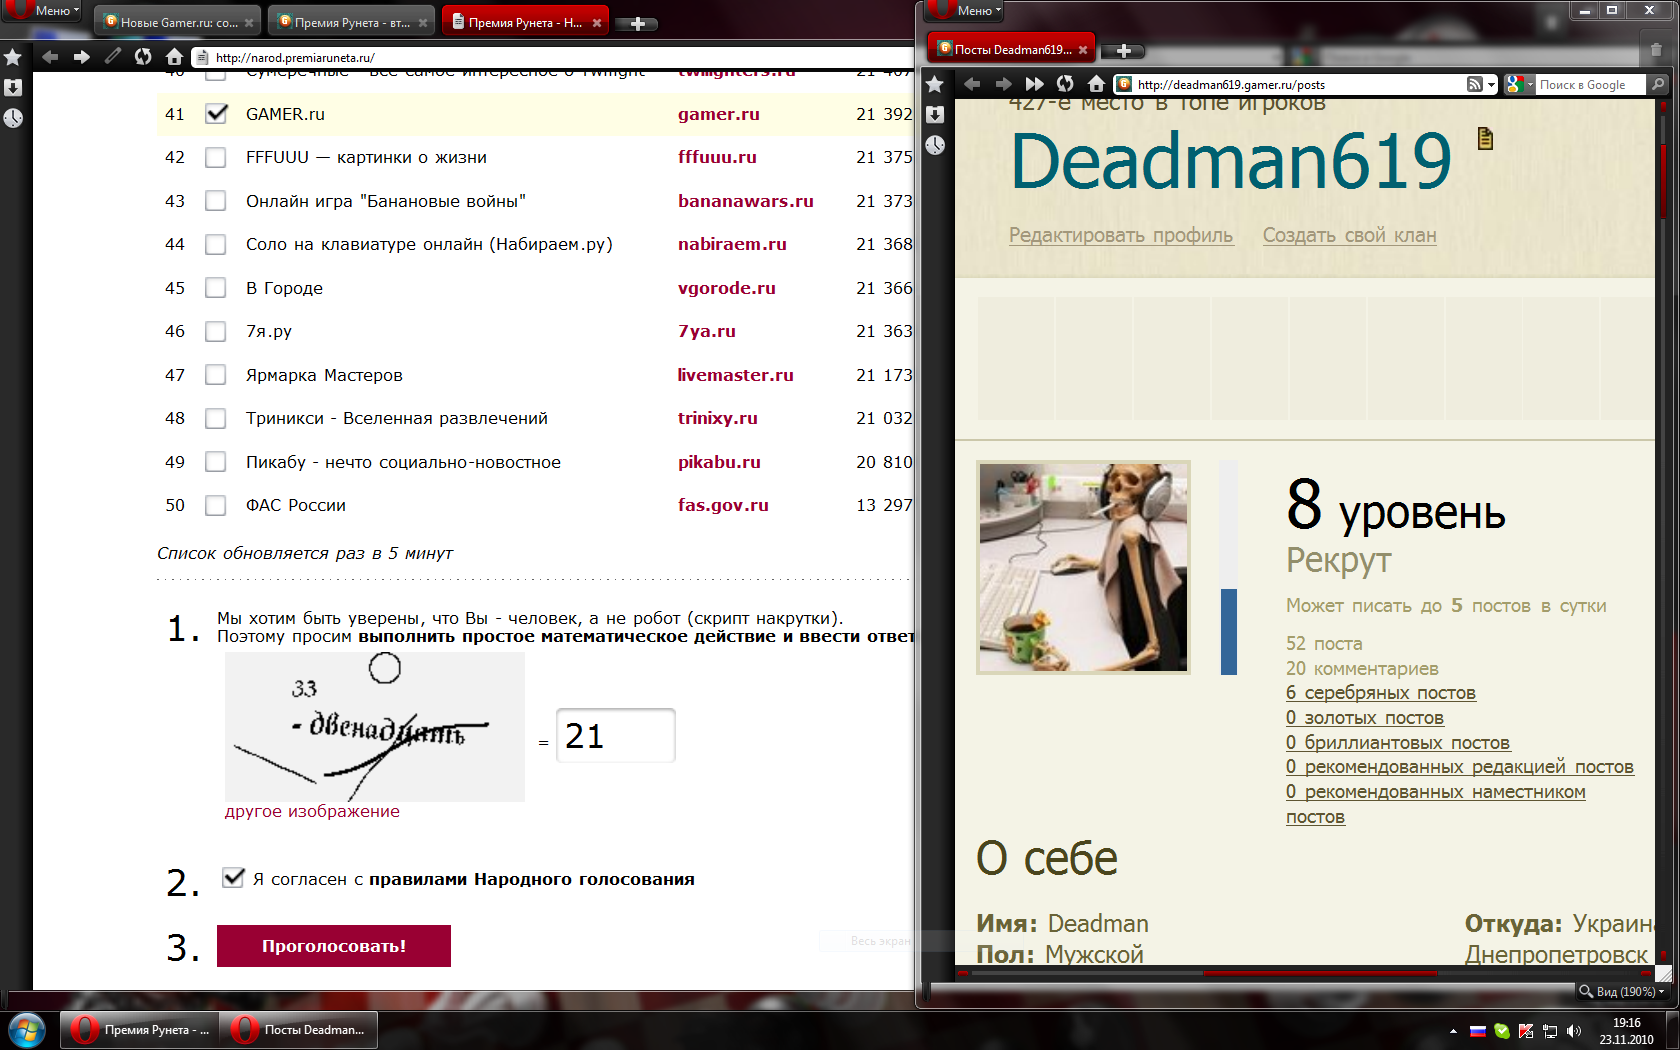
Task: Open Bookmarks star panel in left window
Action: (13, 57)
